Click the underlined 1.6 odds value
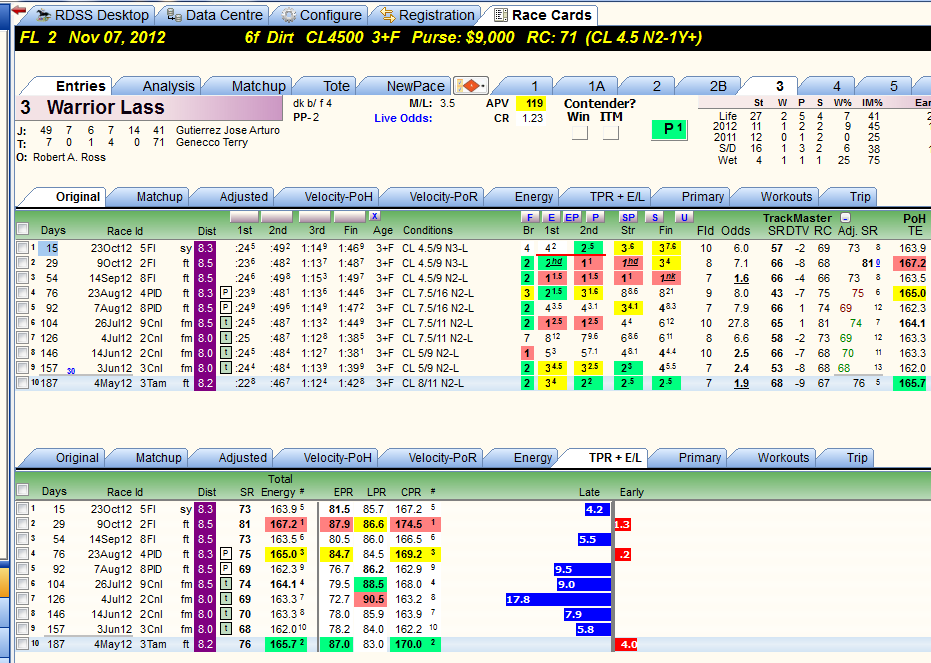 point(740,278)
